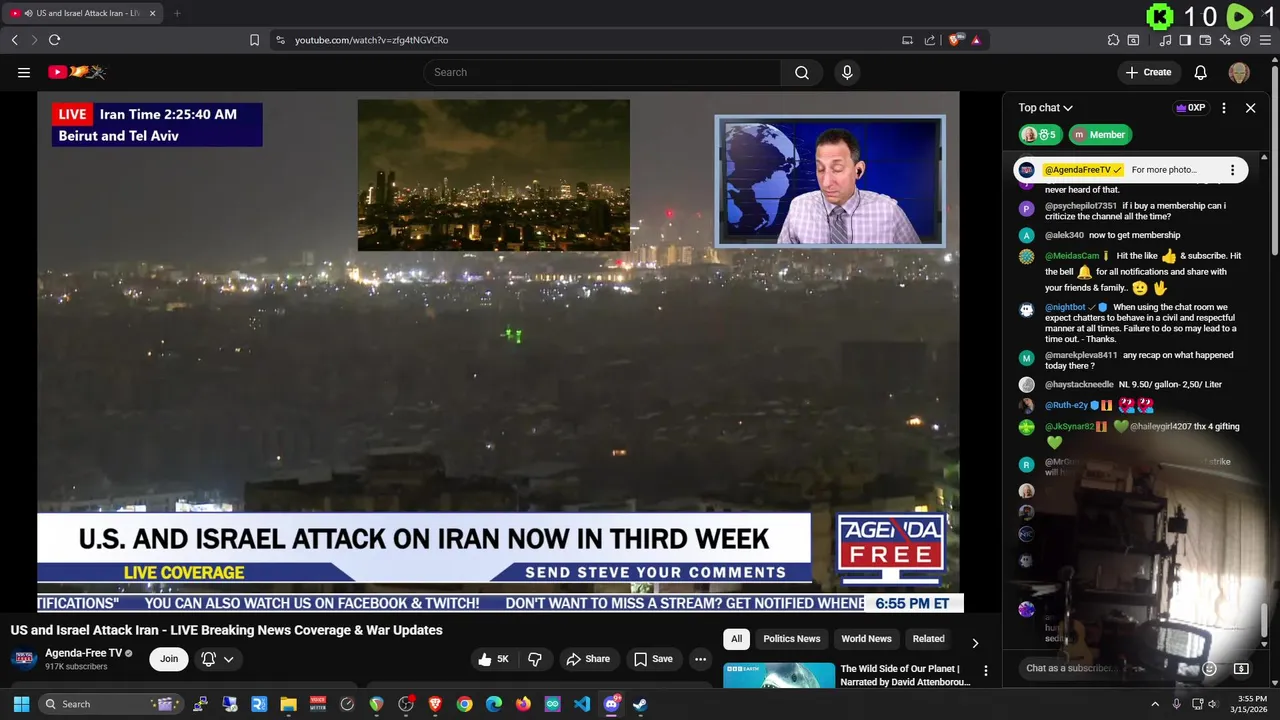The image size is (1280, 720).
Task: Go back to the previous page
Action: click(x=14, y=40)
